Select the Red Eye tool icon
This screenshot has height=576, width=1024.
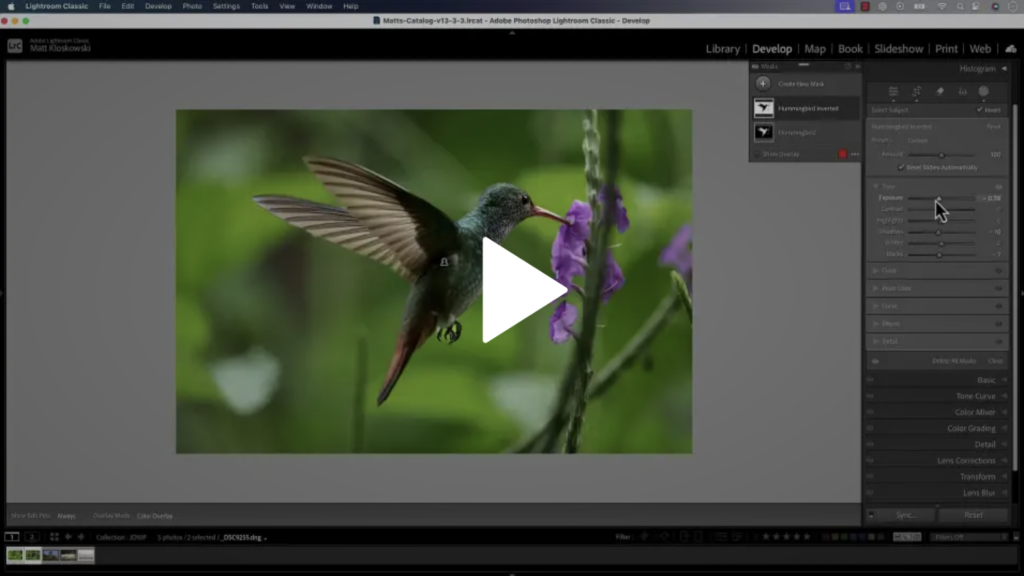coord(962,91)
